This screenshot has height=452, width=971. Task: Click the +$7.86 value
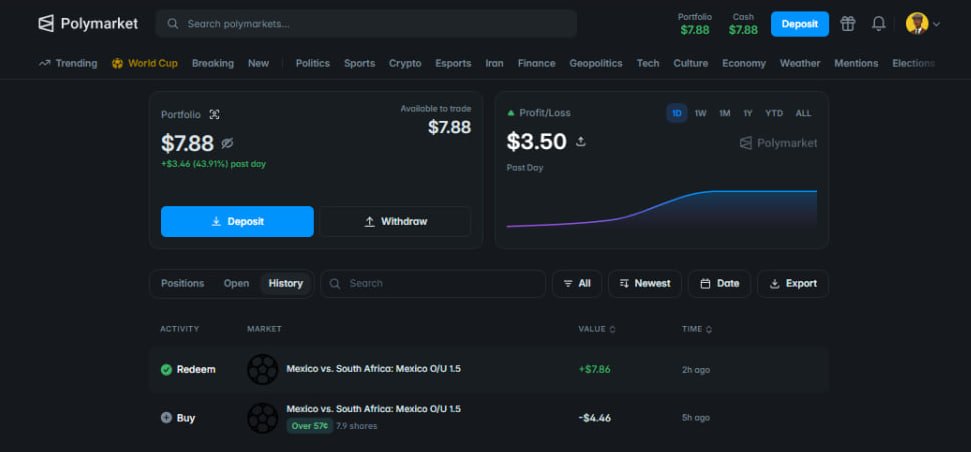click(594, 370)
